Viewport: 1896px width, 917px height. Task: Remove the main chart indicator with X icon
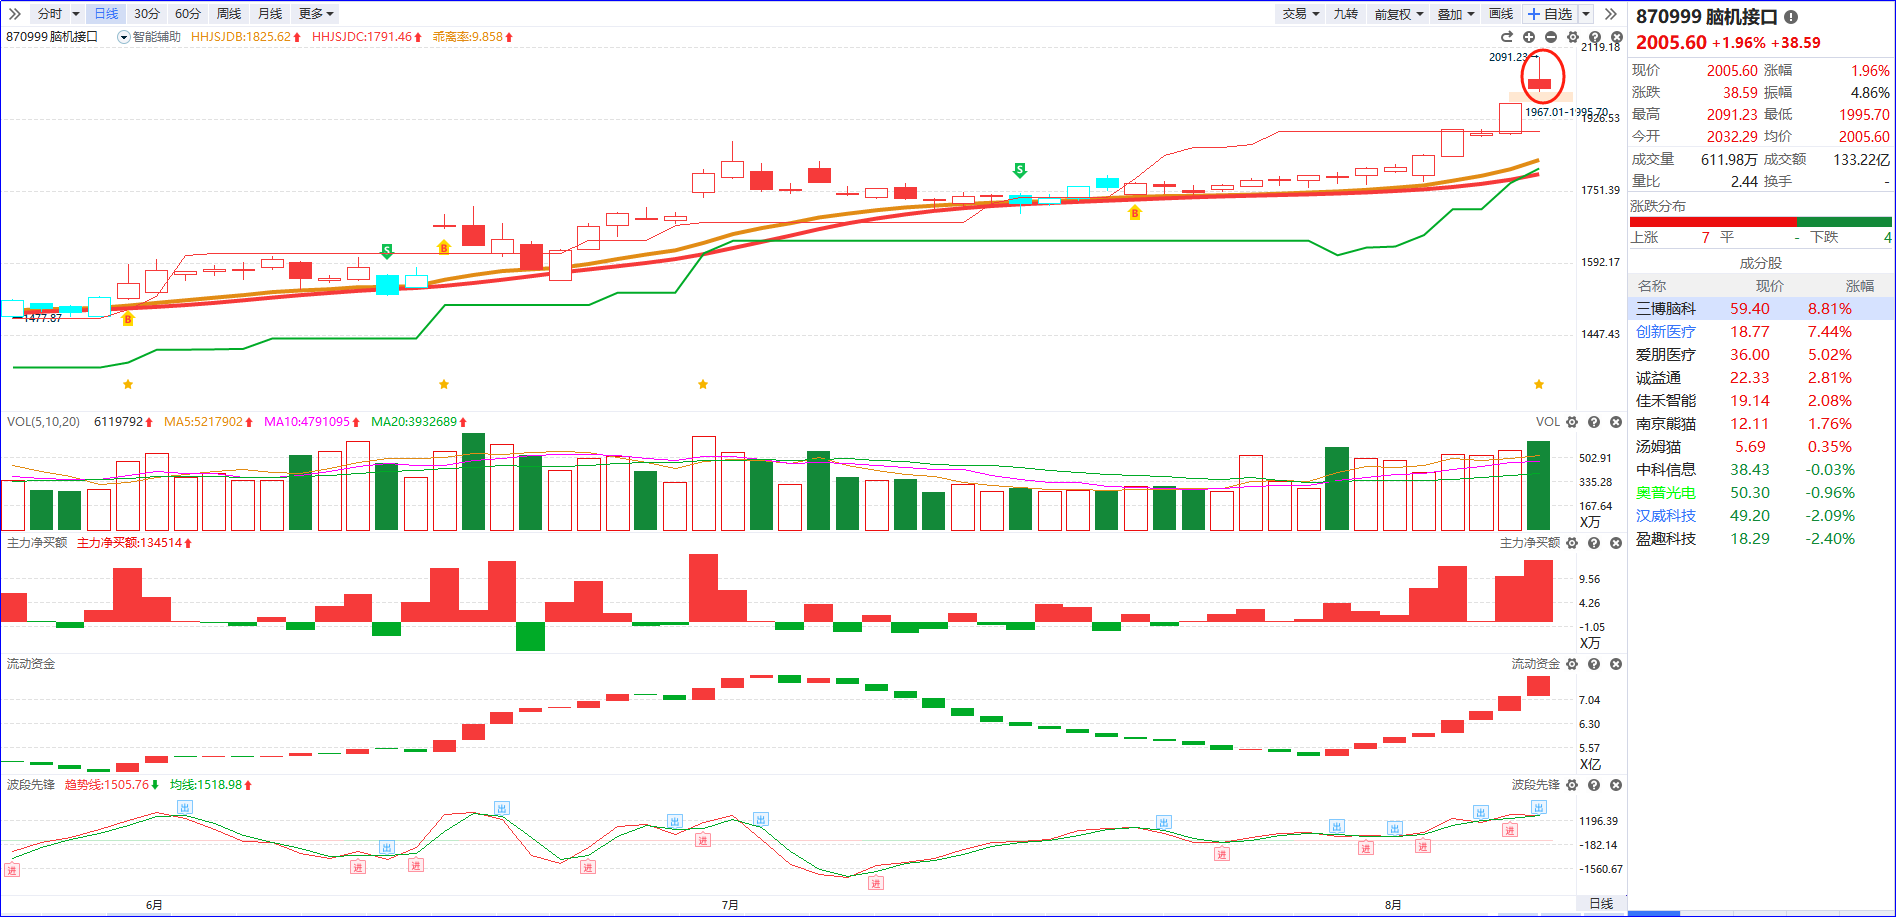tap(1617, 37)
